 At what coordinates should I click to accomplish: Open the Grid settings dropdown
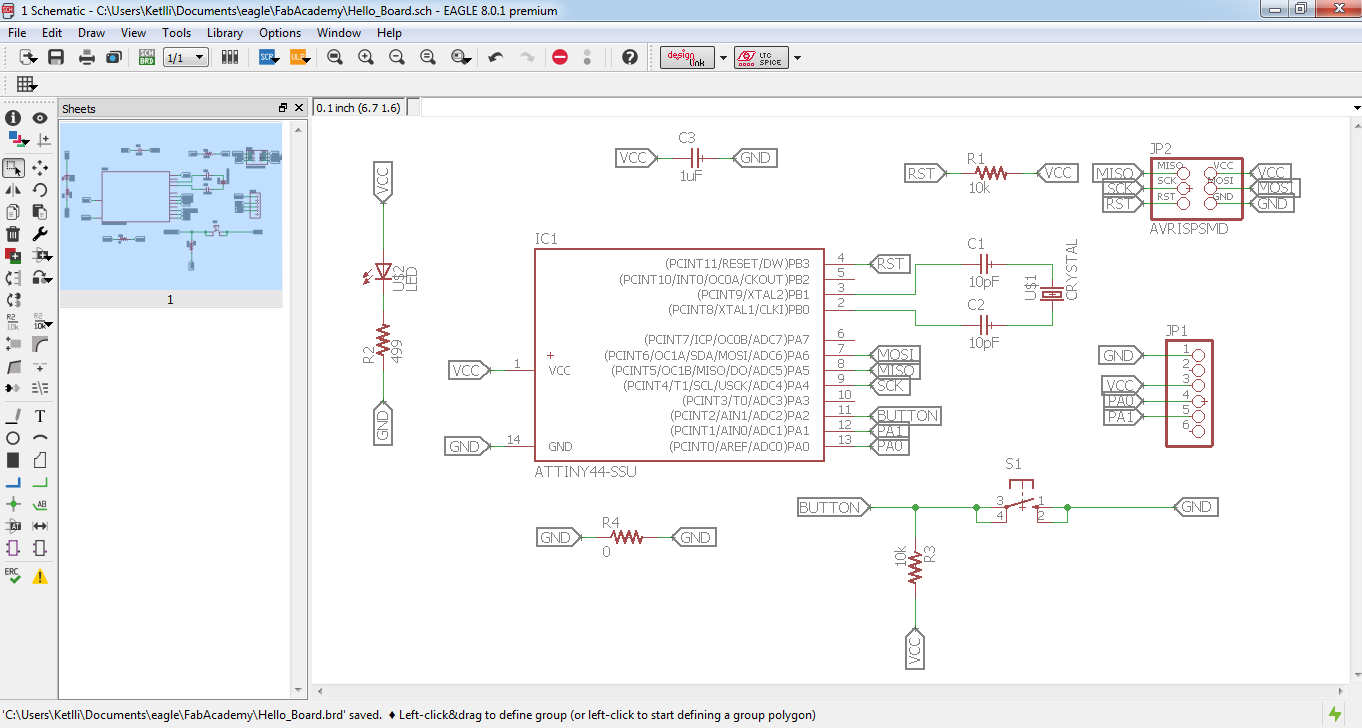26,84
